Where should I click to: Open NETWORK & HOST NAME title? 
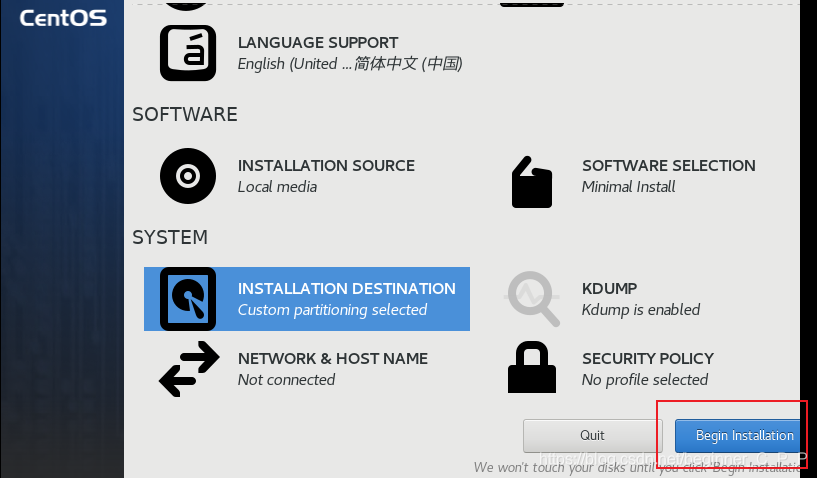click(x=332, y=359)
